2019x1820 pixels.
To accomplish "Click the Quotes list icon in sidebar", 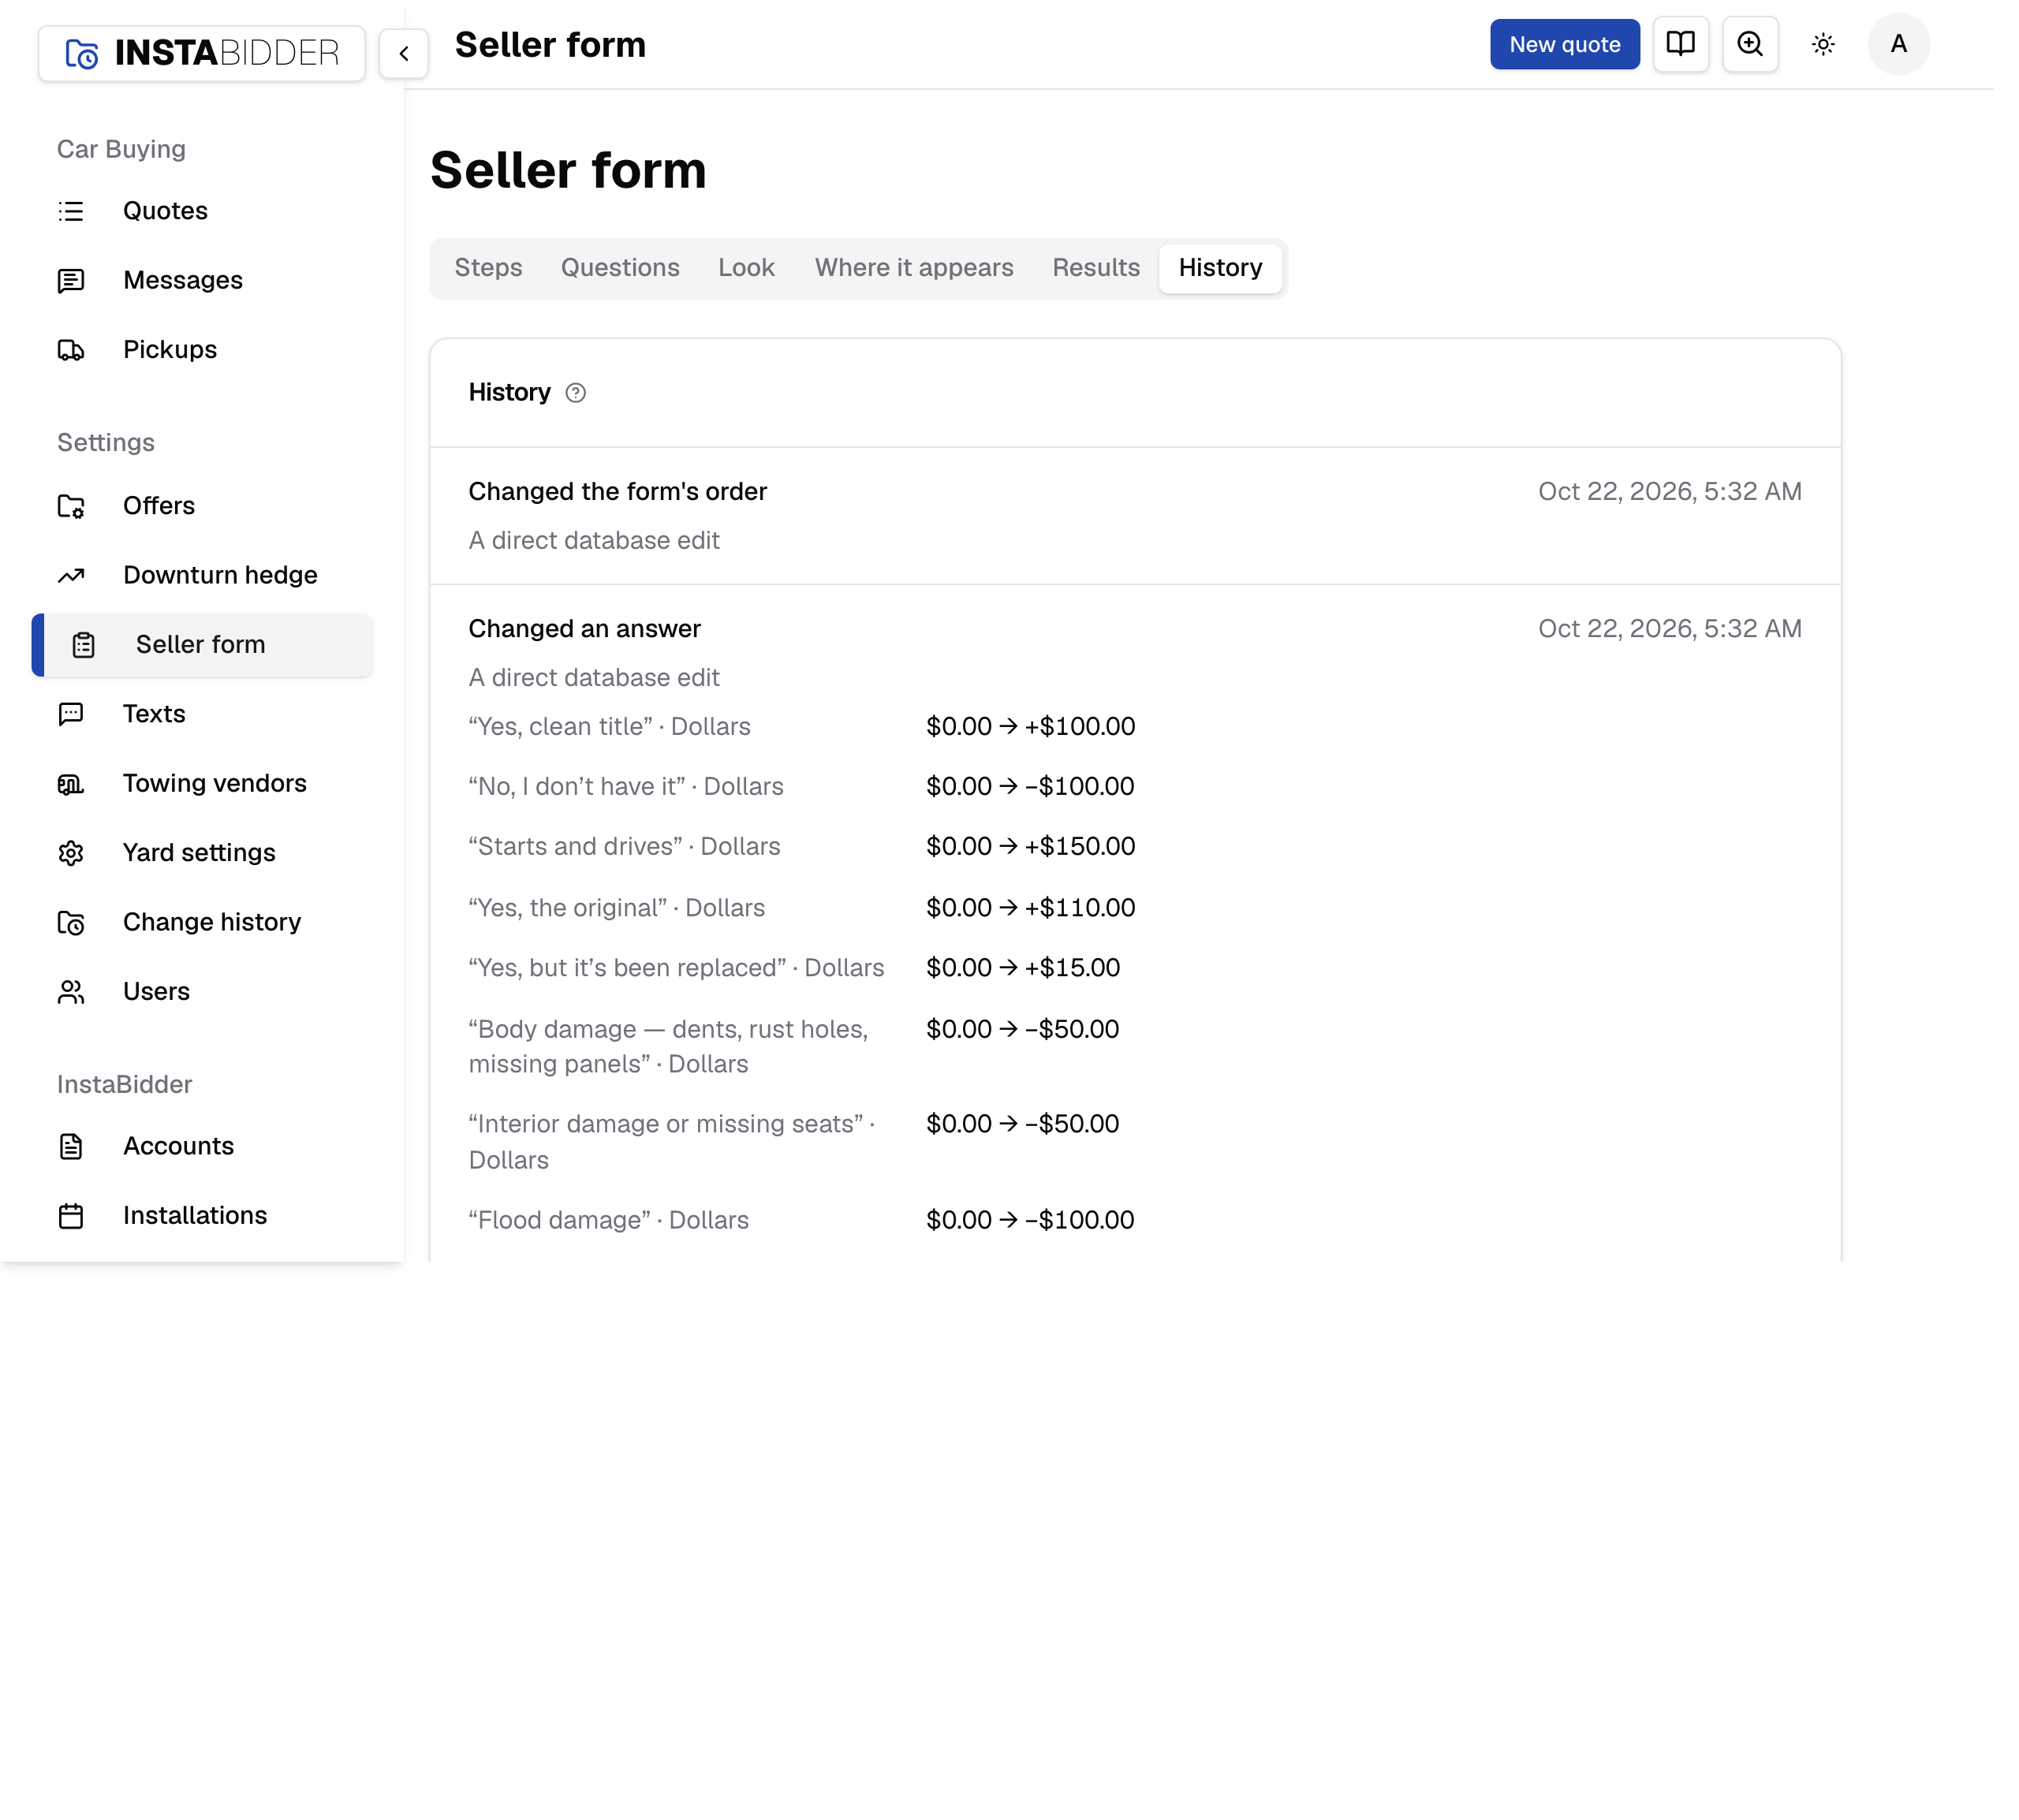I will 71,211.
